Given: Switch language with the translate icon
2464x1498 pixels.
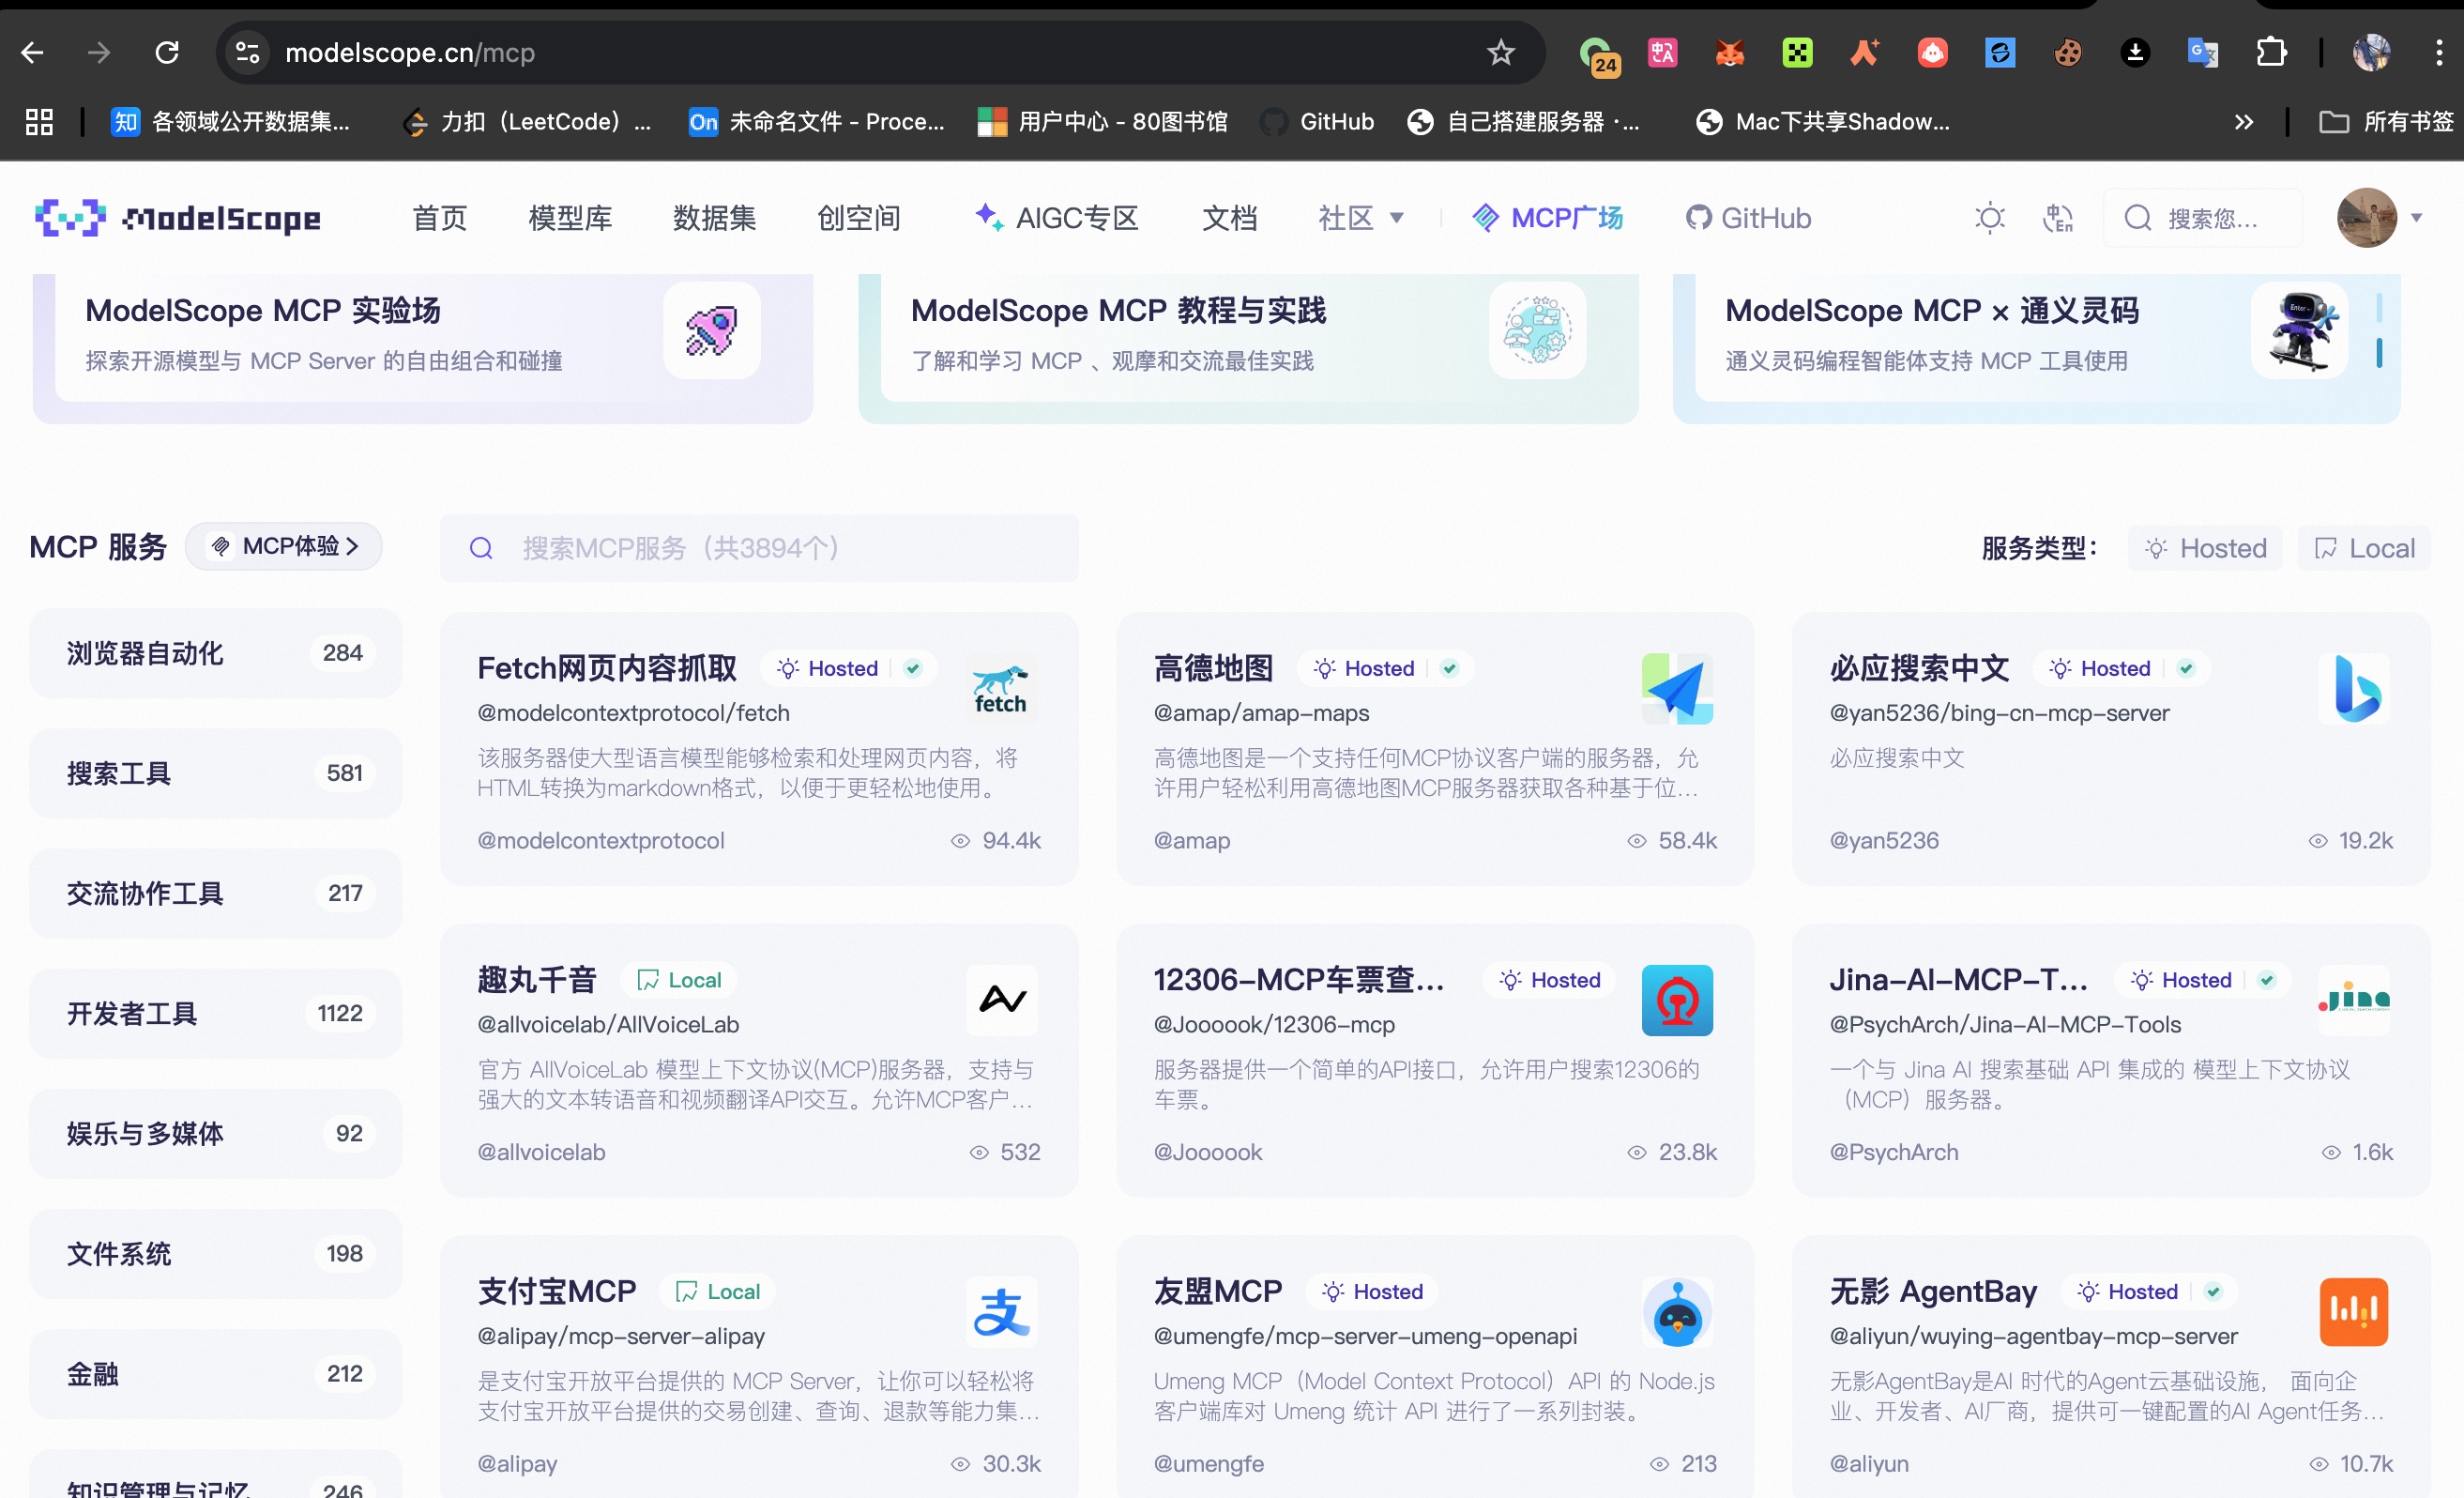Looking at the screenshot, I should (2057, 217).
